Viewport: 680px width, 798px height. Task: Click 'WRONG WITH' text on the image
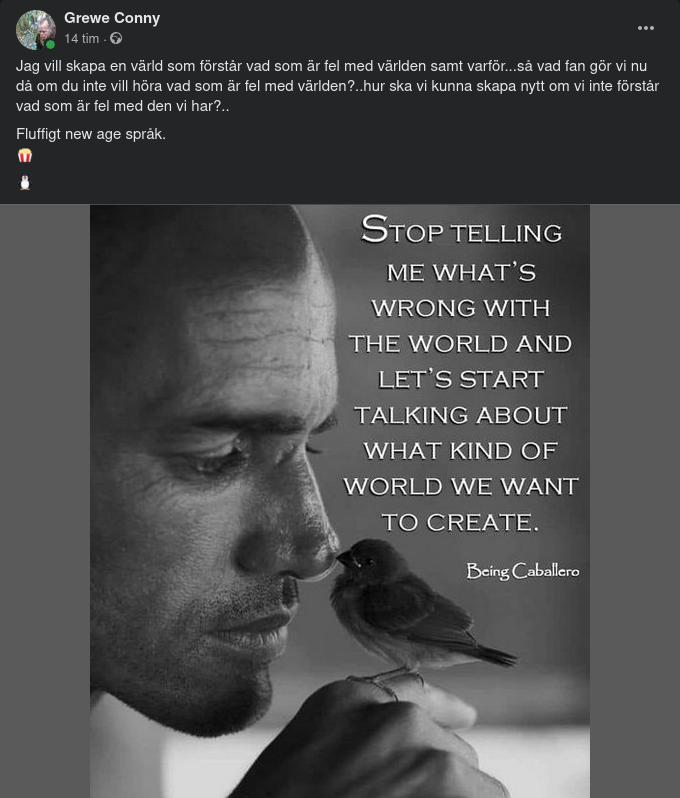pos(461,308)
